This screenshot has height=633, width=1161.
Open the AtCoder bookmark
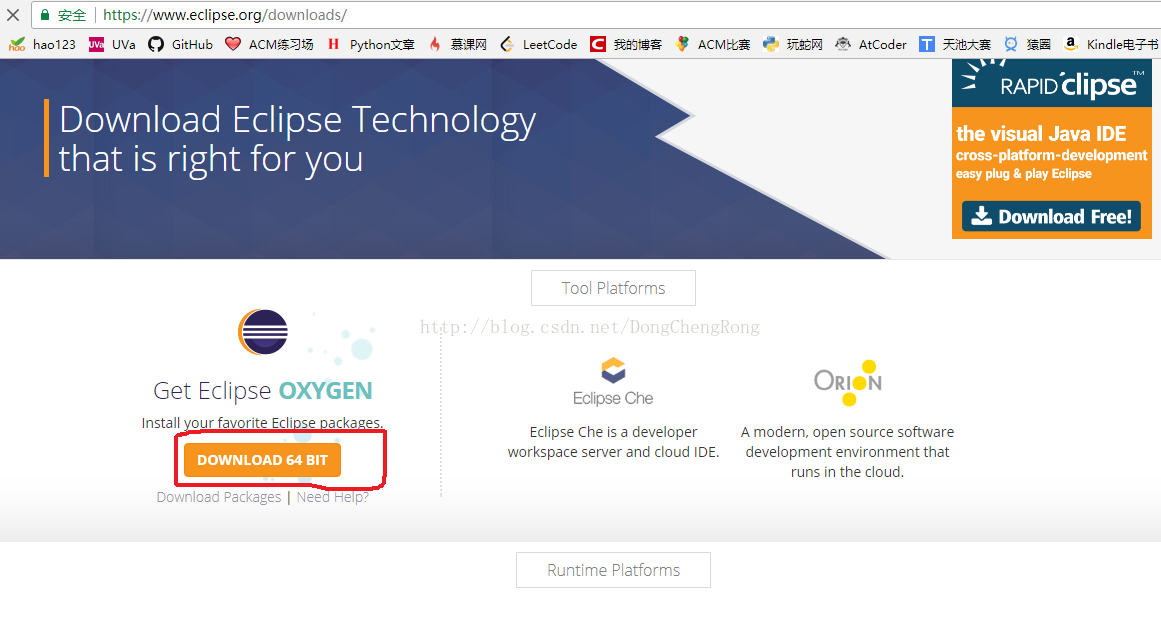(x=871, y=44)
